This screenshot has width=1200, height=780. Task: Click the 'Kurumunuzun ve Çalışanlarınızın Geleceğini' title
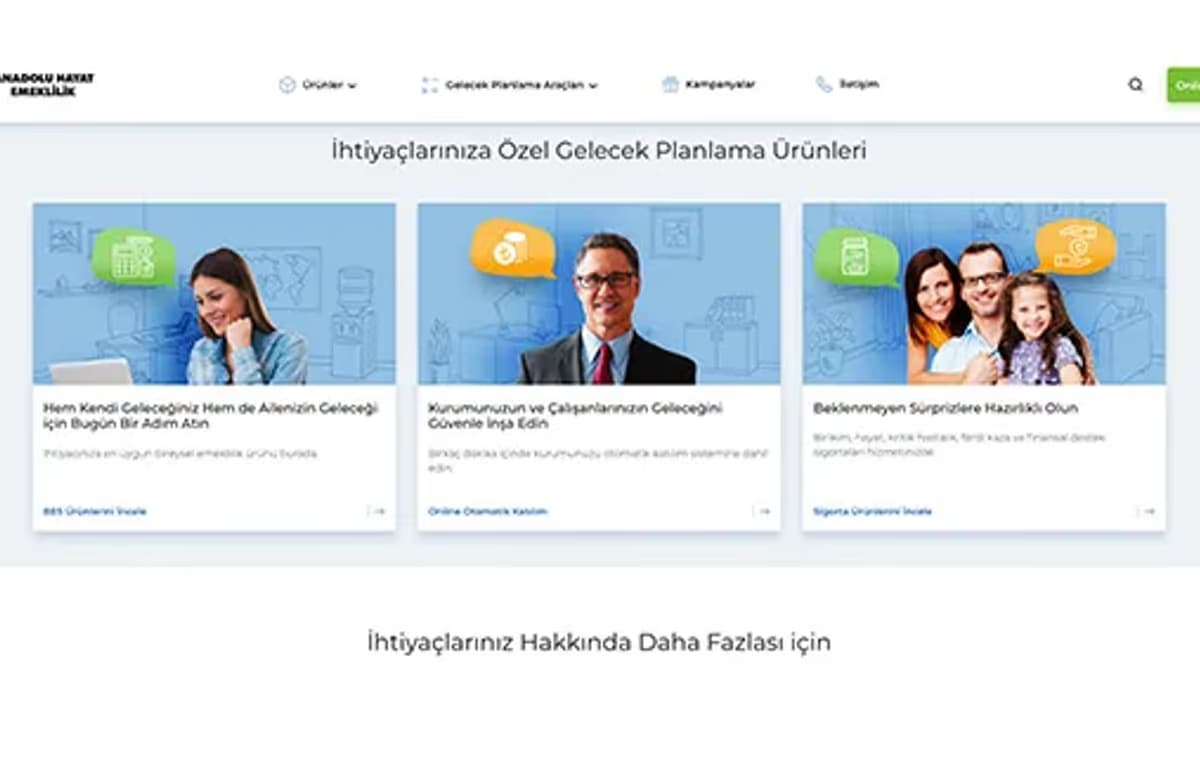(576, 416)
